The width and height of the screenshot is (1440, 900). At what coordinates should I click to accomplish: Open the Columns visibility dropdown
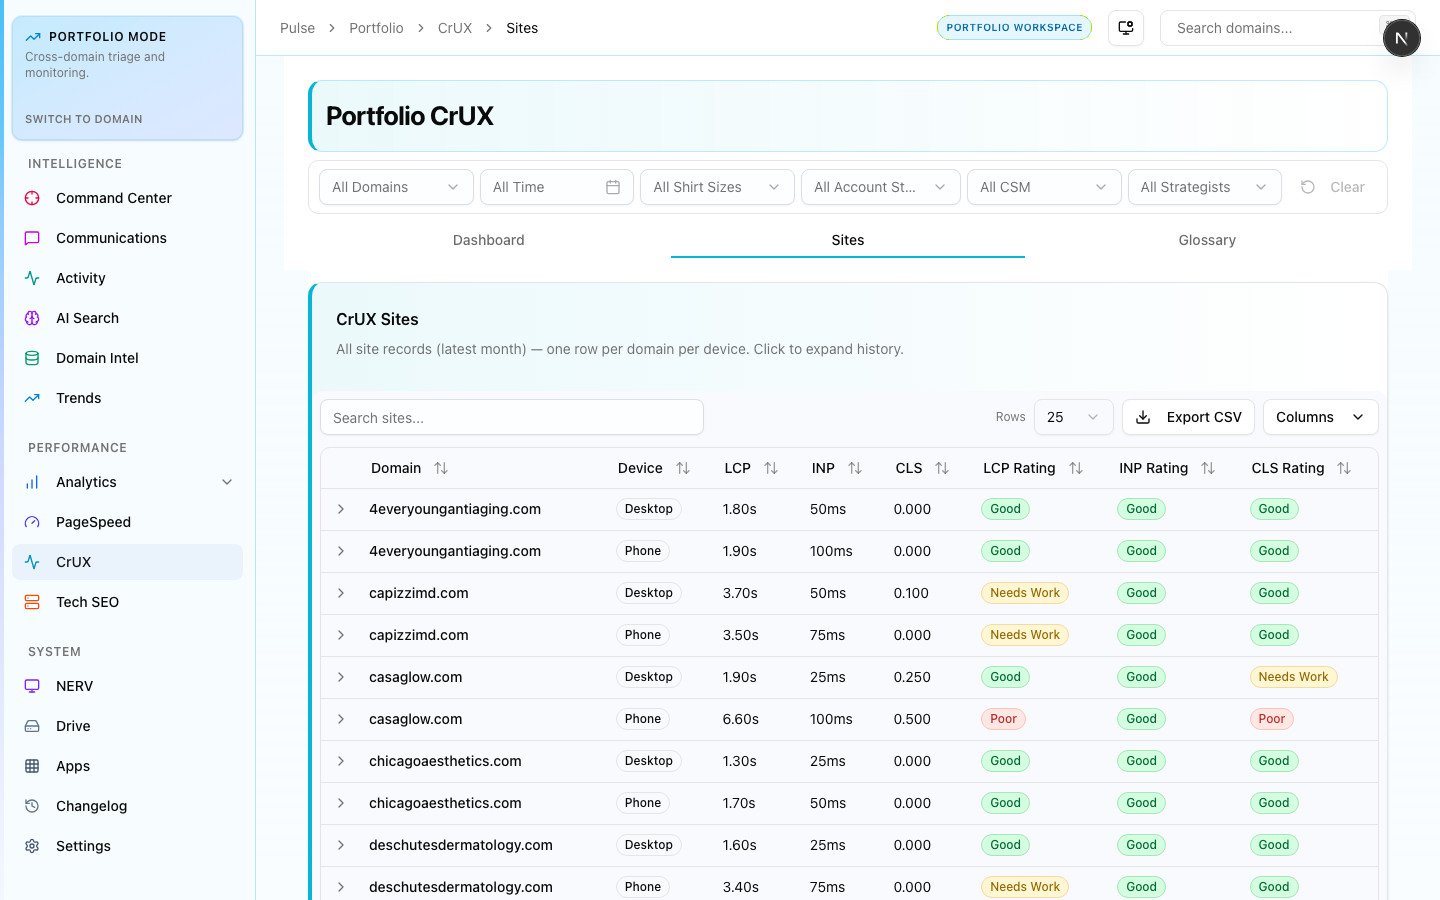(x=1320, y=417)
